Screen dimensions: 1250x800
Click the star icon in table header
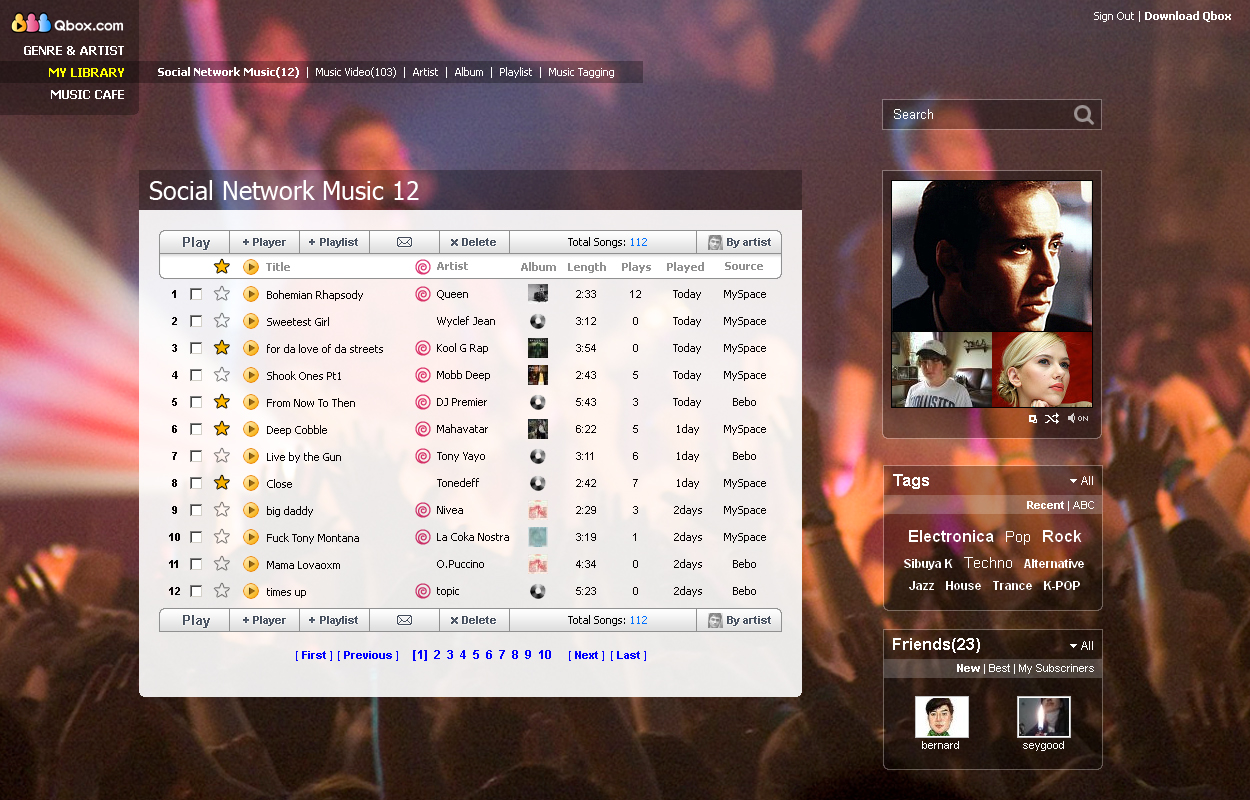click(x=222, y=267)
